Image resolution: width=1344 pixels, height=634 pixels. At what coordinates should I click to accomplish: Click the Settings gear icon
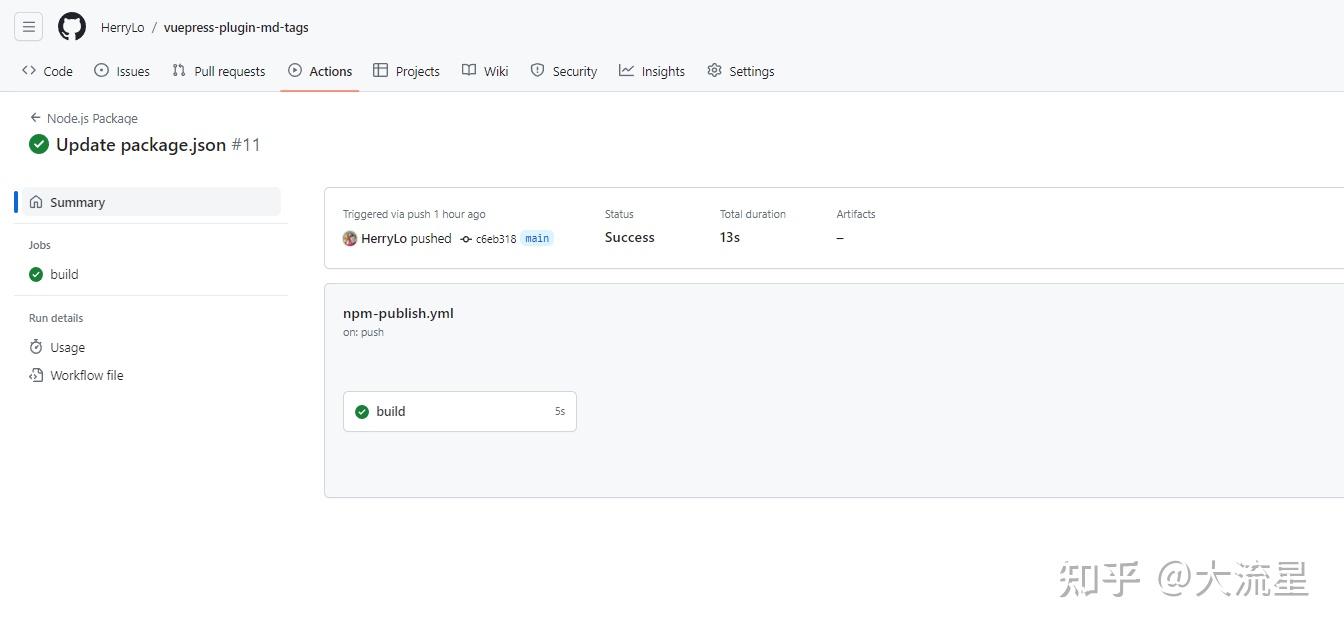click(714, 70)
